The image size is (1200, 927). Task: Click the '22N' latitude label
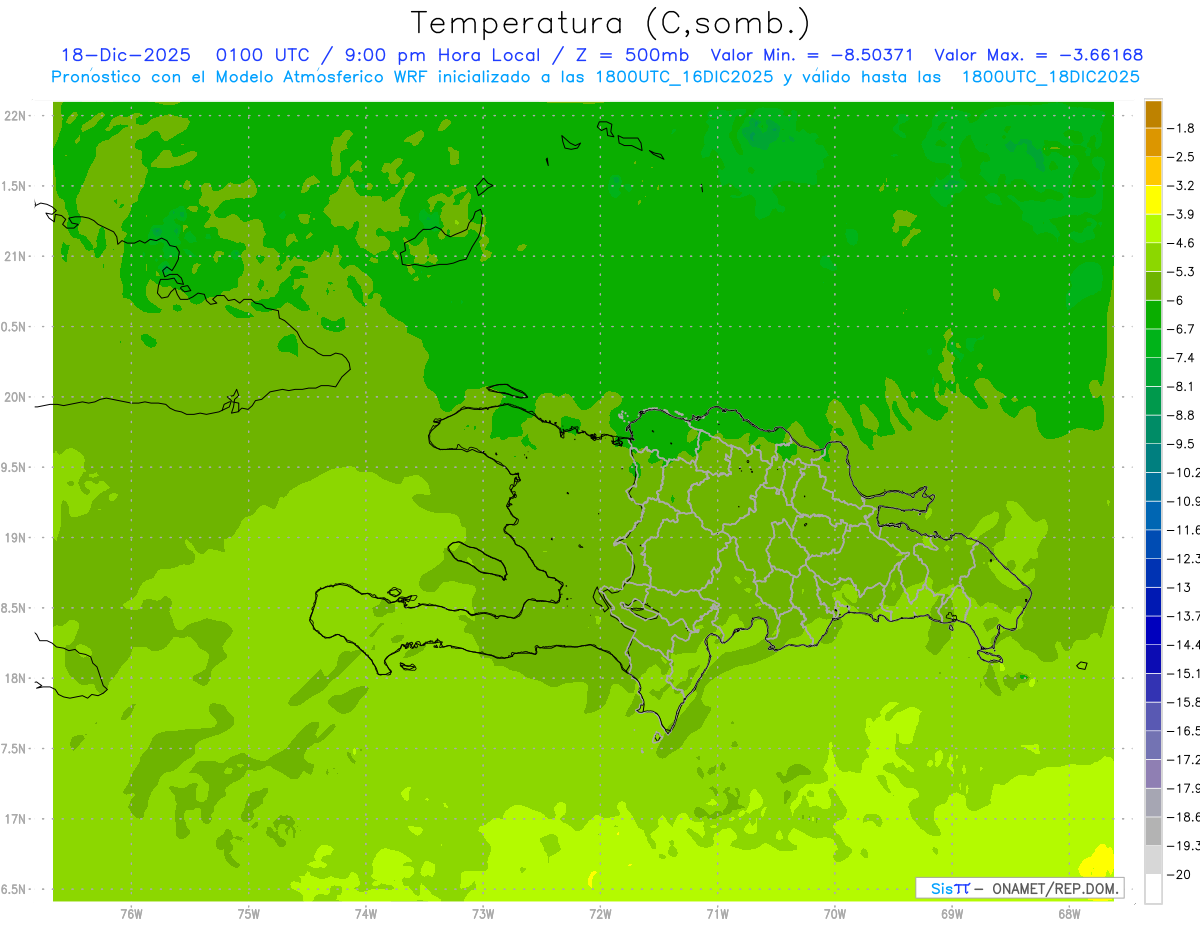[x=15, y=116]
